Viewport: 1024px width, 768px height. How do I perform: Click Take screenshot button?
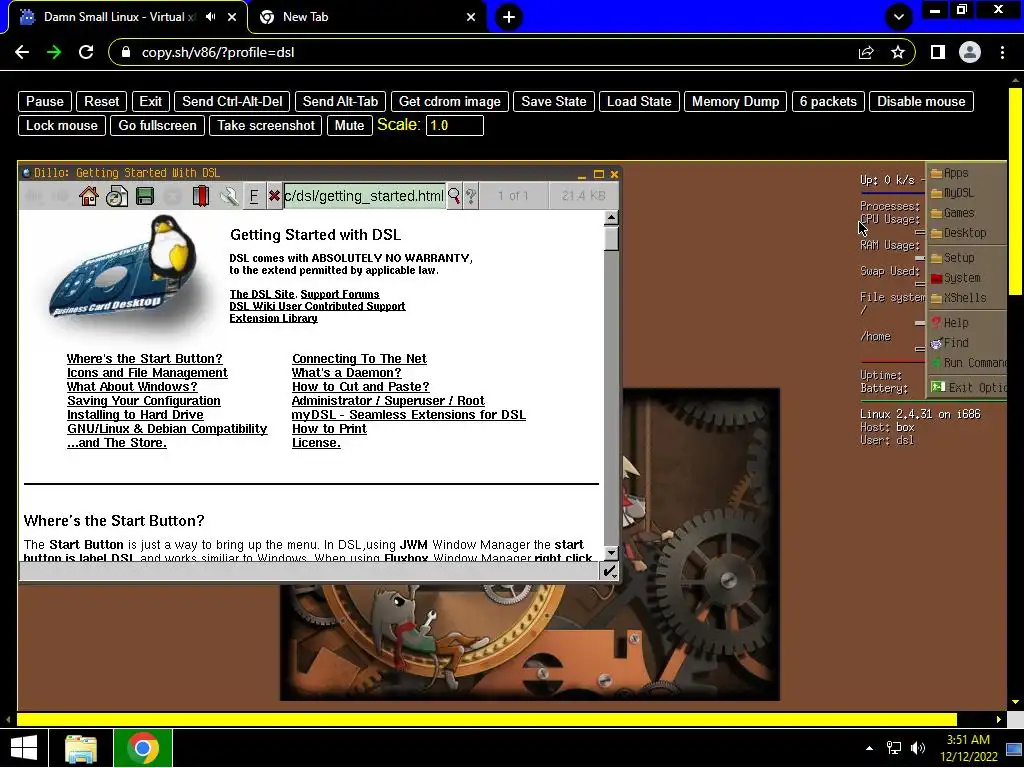[x=266, y=125]
